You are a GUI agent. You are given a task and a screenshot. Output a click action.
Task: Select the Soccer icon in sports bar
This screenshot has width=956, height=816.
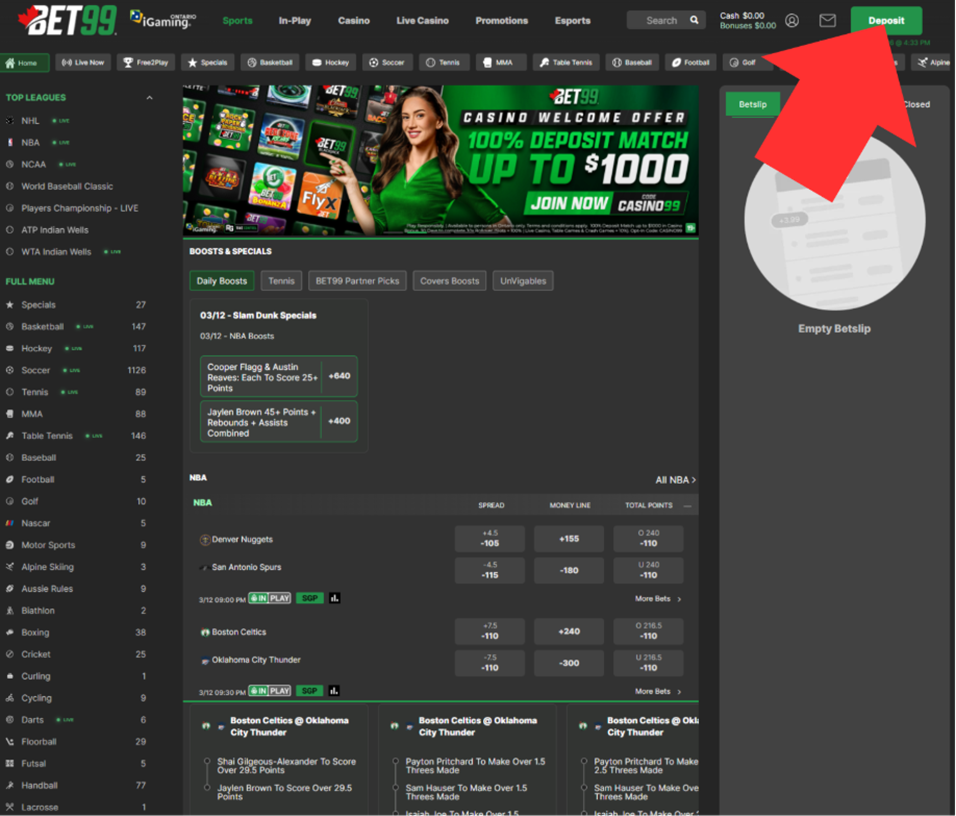[373, 62]
